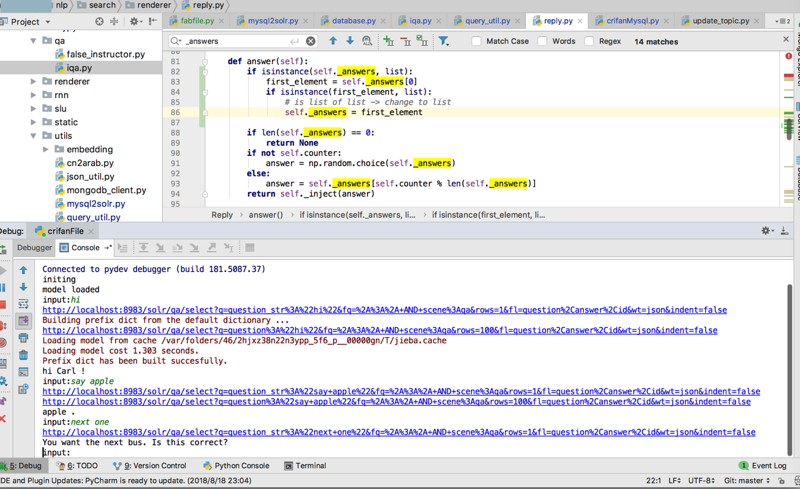Click the search filter funnel icon
Image resolution: width=800 pixels, height=489 pixels.
[443, 41]
